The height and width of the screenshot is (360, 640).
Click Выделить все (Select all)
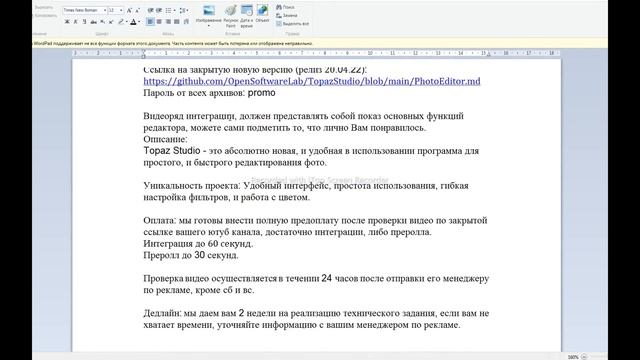293,24
